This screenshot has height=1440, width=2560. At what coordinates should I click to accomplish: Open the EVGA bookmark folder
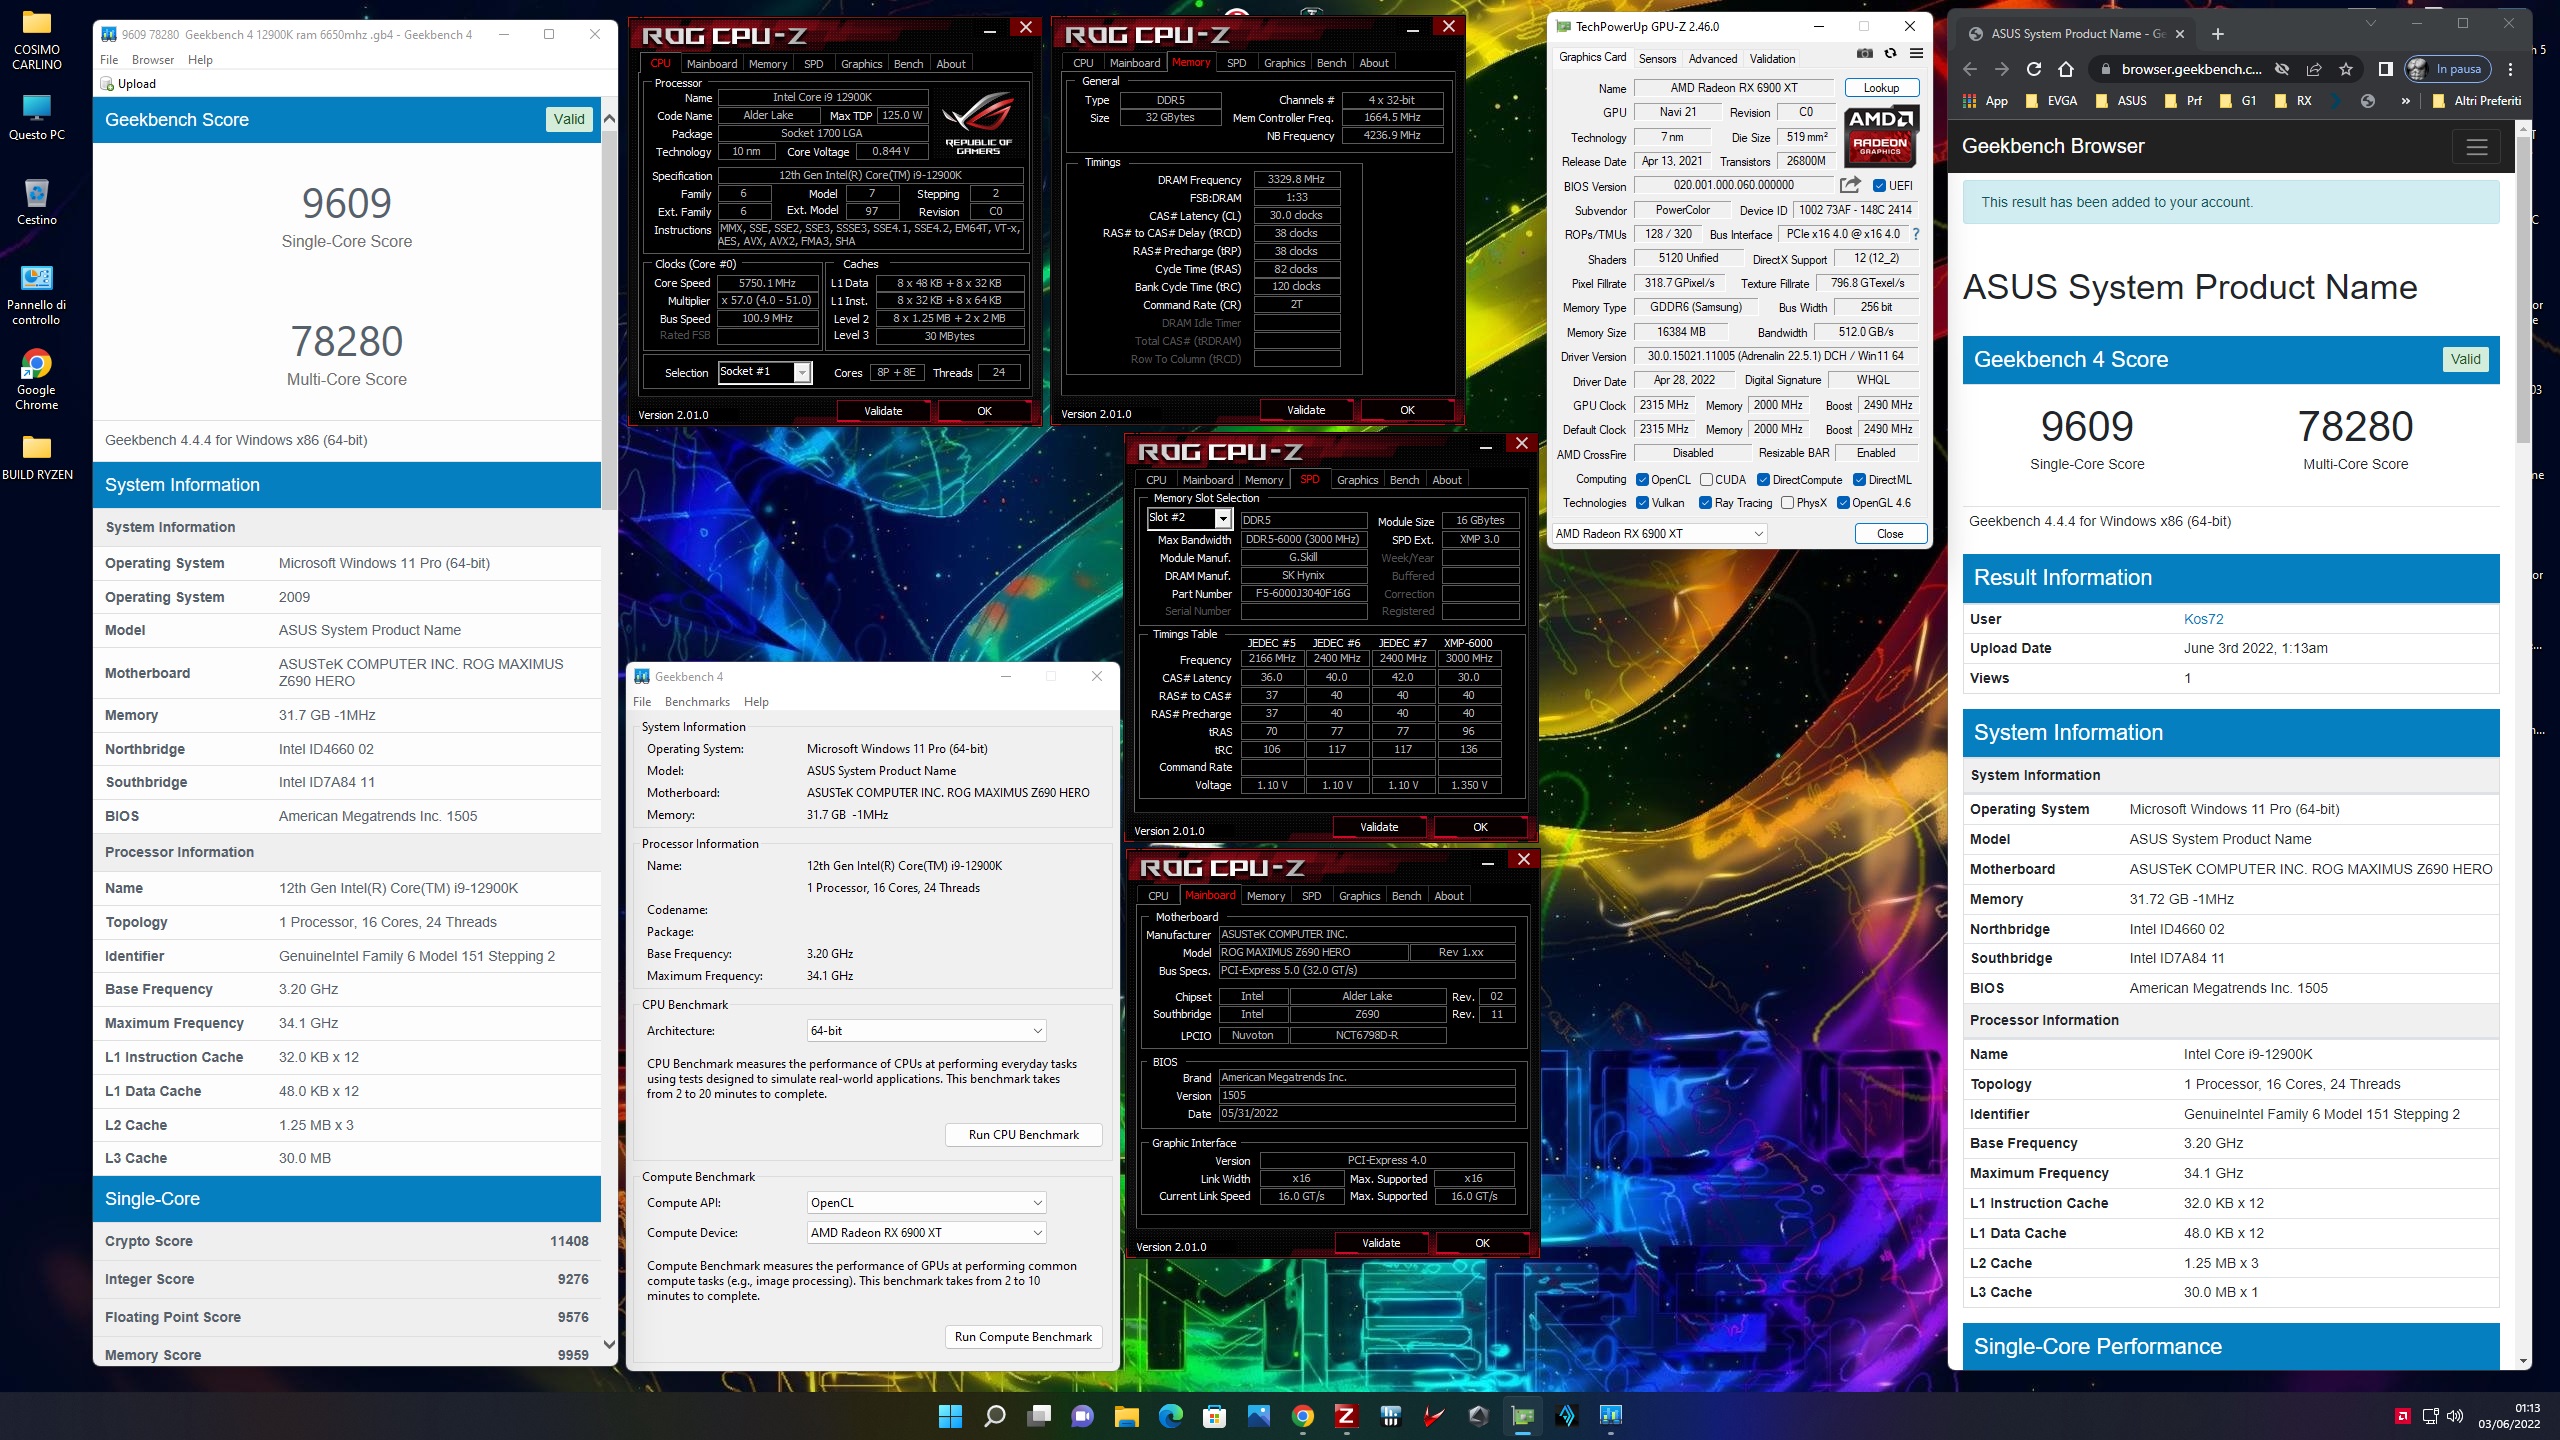point(2051,101)
